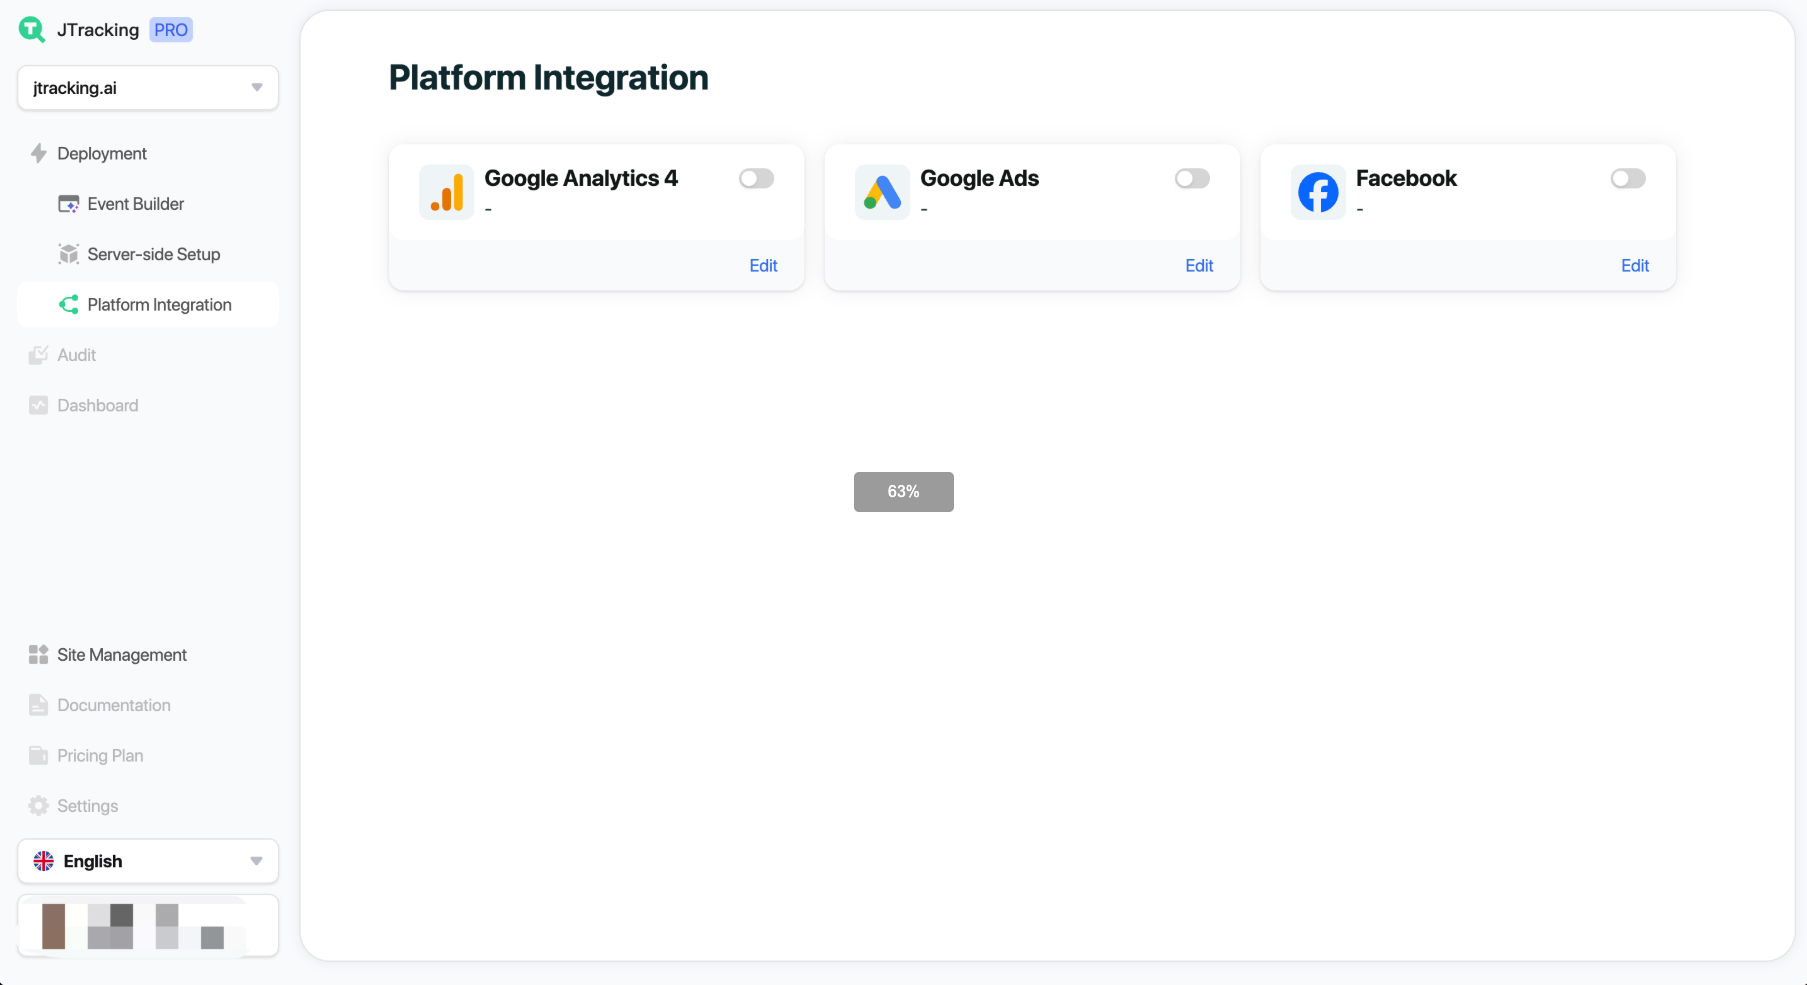The width and height of the screenshot is (1807, 985).
Task: Collapse the Deployment menu section
Action: tap(101, 153)
